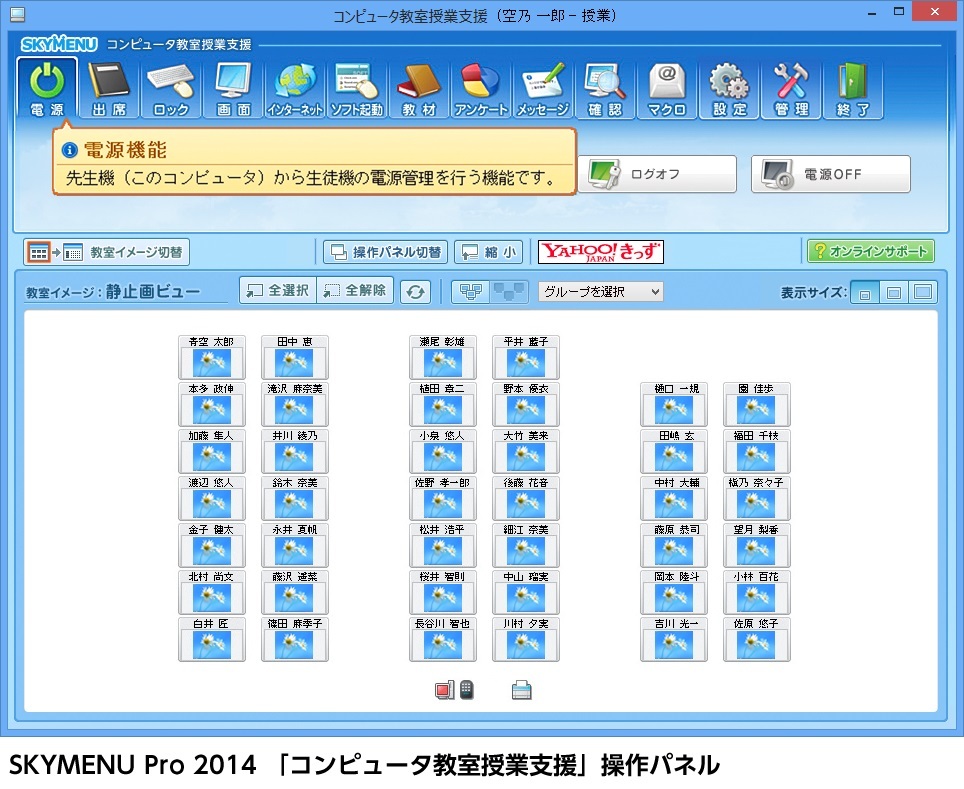
Task: Click 教室イメージ切替 button
Action: pyautogui.click(x=106, y=252)
